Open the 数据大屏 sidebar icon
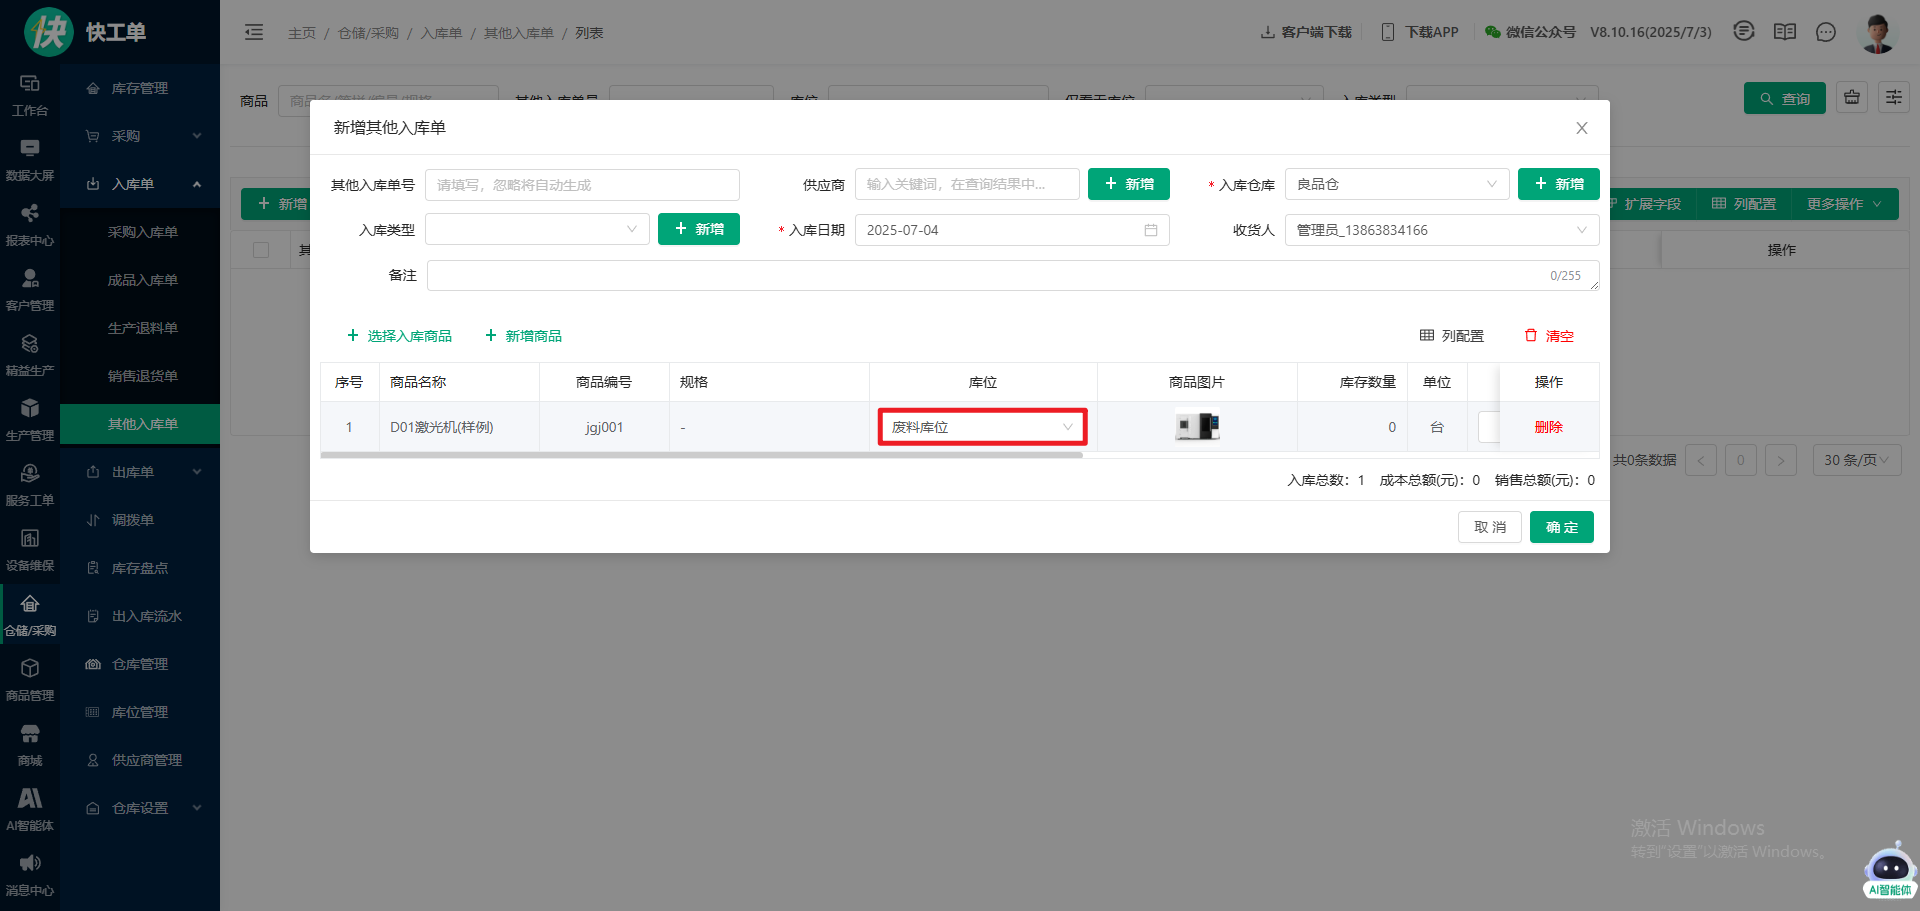The height and width of the screenshot is (911, 1920). 30,158
